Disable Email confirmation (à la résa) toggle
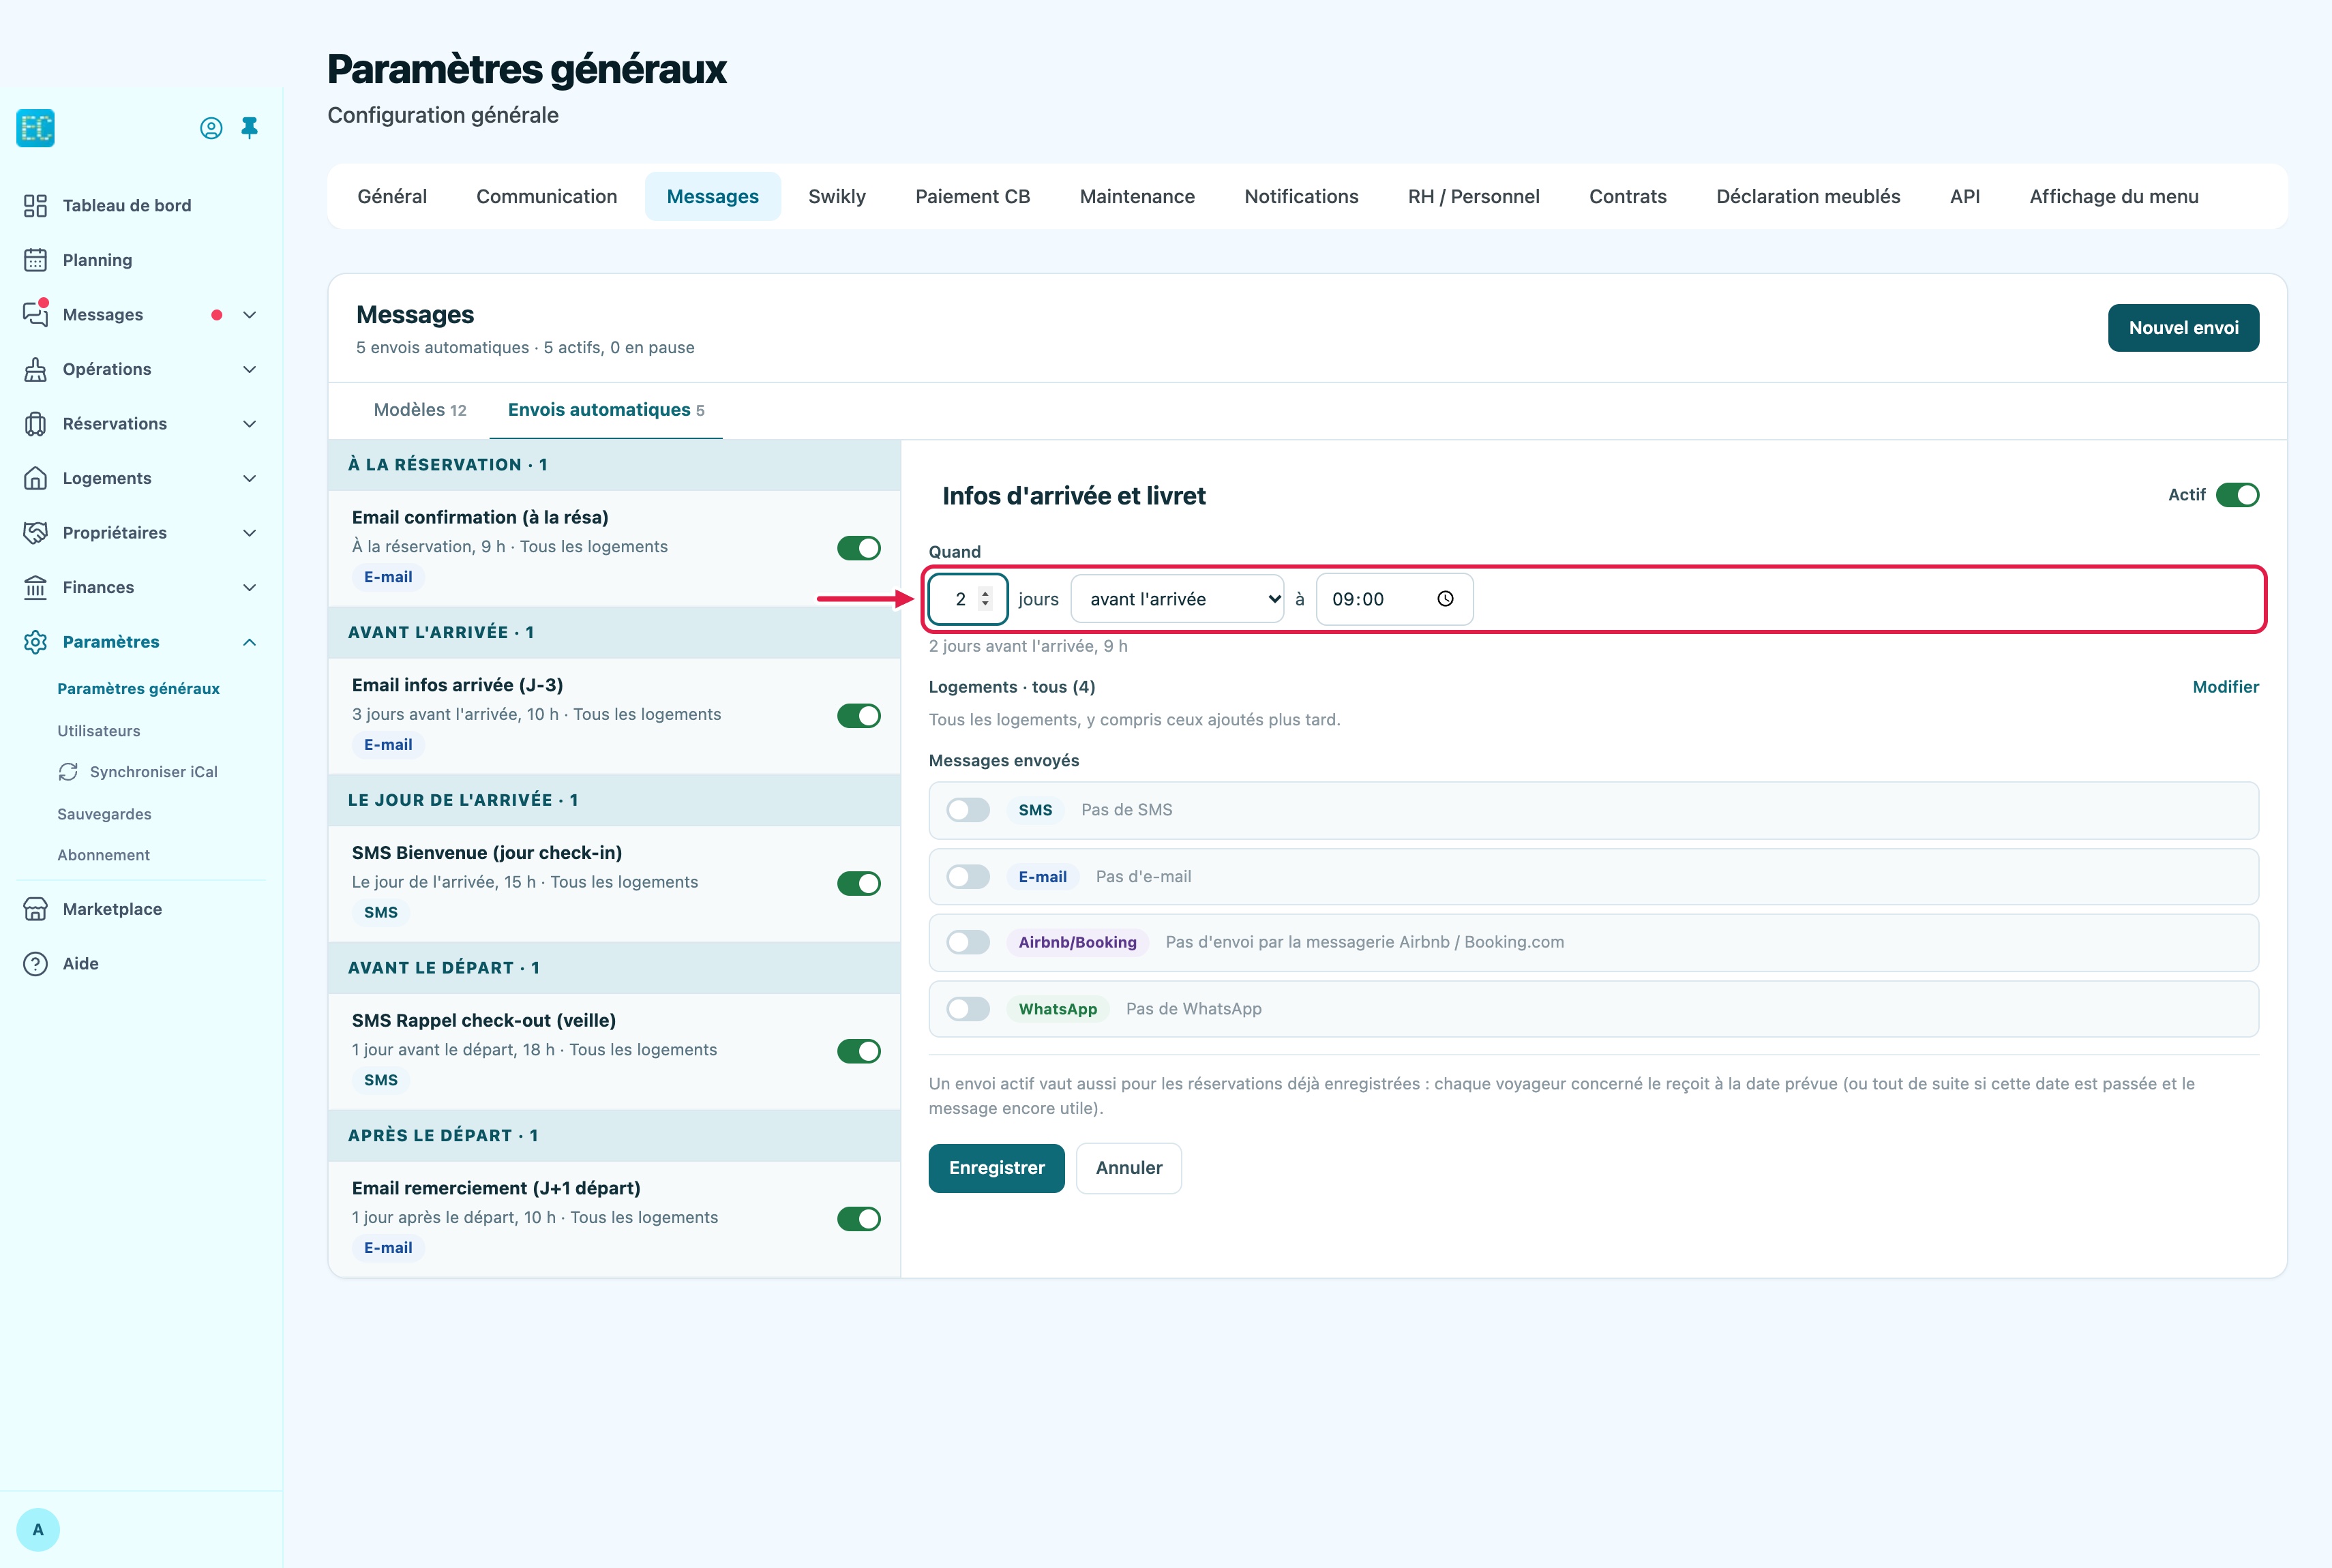2332x1568 pixels. tap(858, 548)
